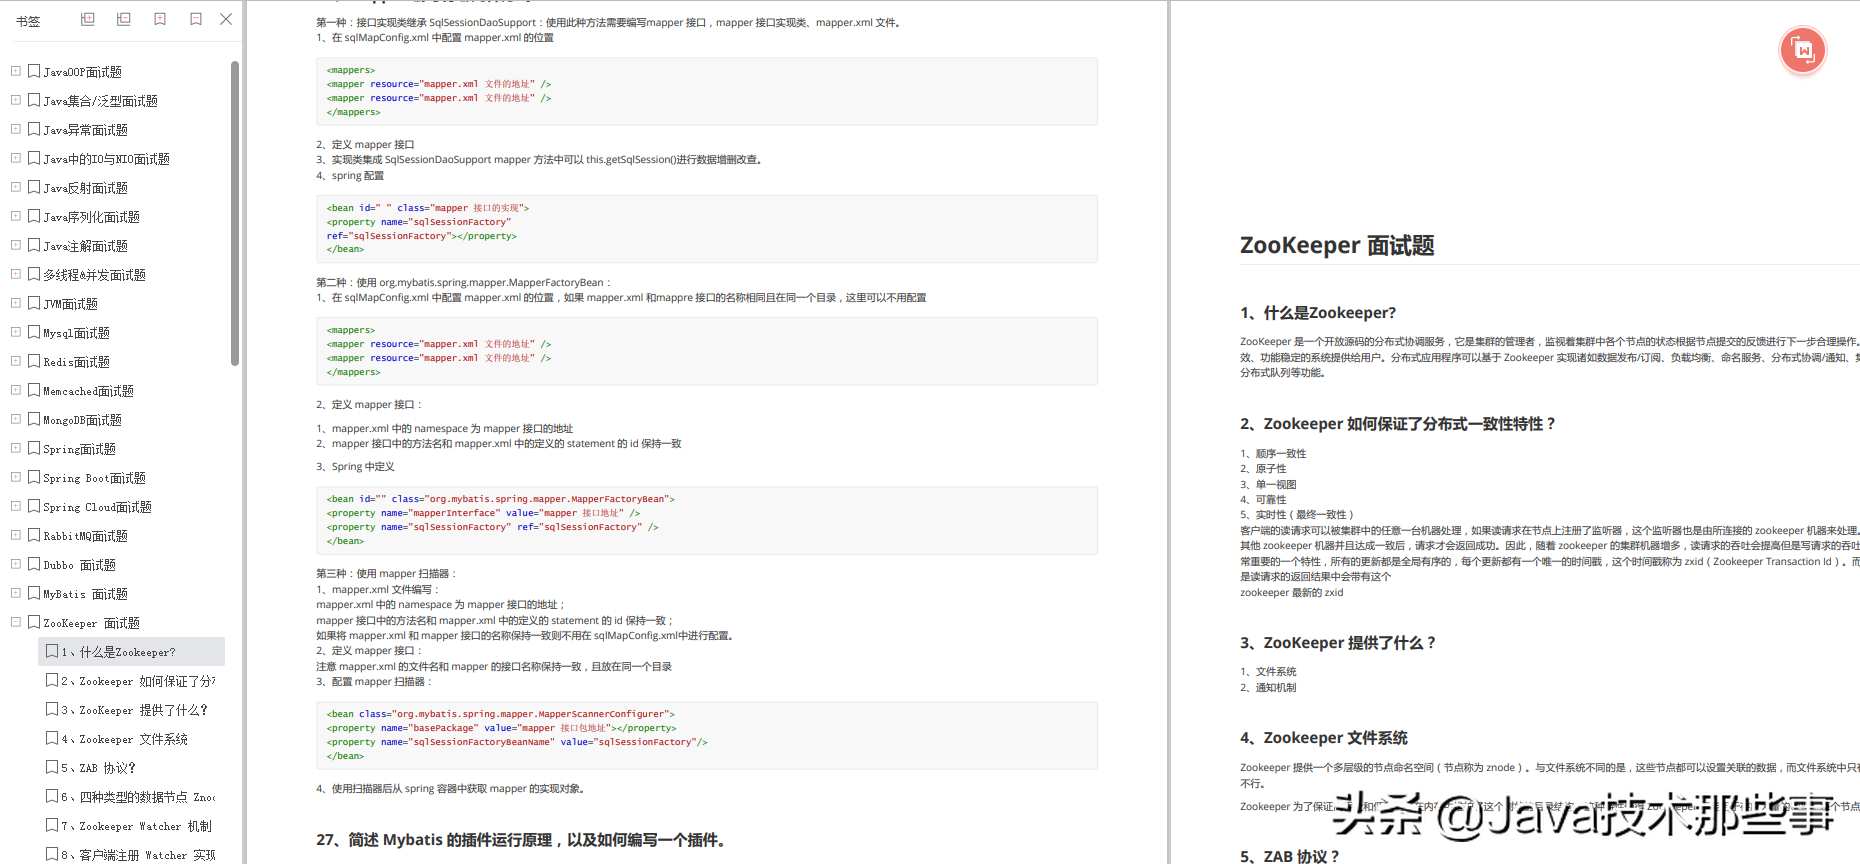Image resolution: width=1860 pixels, height=864 pixels.
Task: Open the JavaOOP面试题 bookmark
Action: (82, 72)
